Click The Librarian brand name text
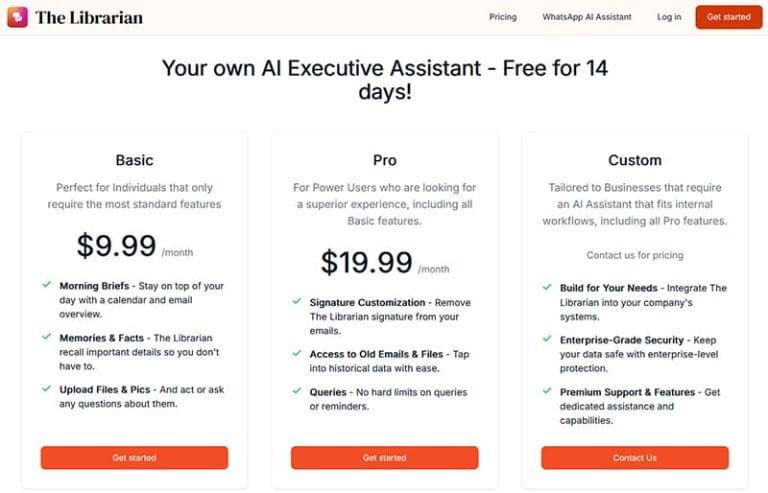Viewport: 768px width, 493px height. tap(89, 17)
